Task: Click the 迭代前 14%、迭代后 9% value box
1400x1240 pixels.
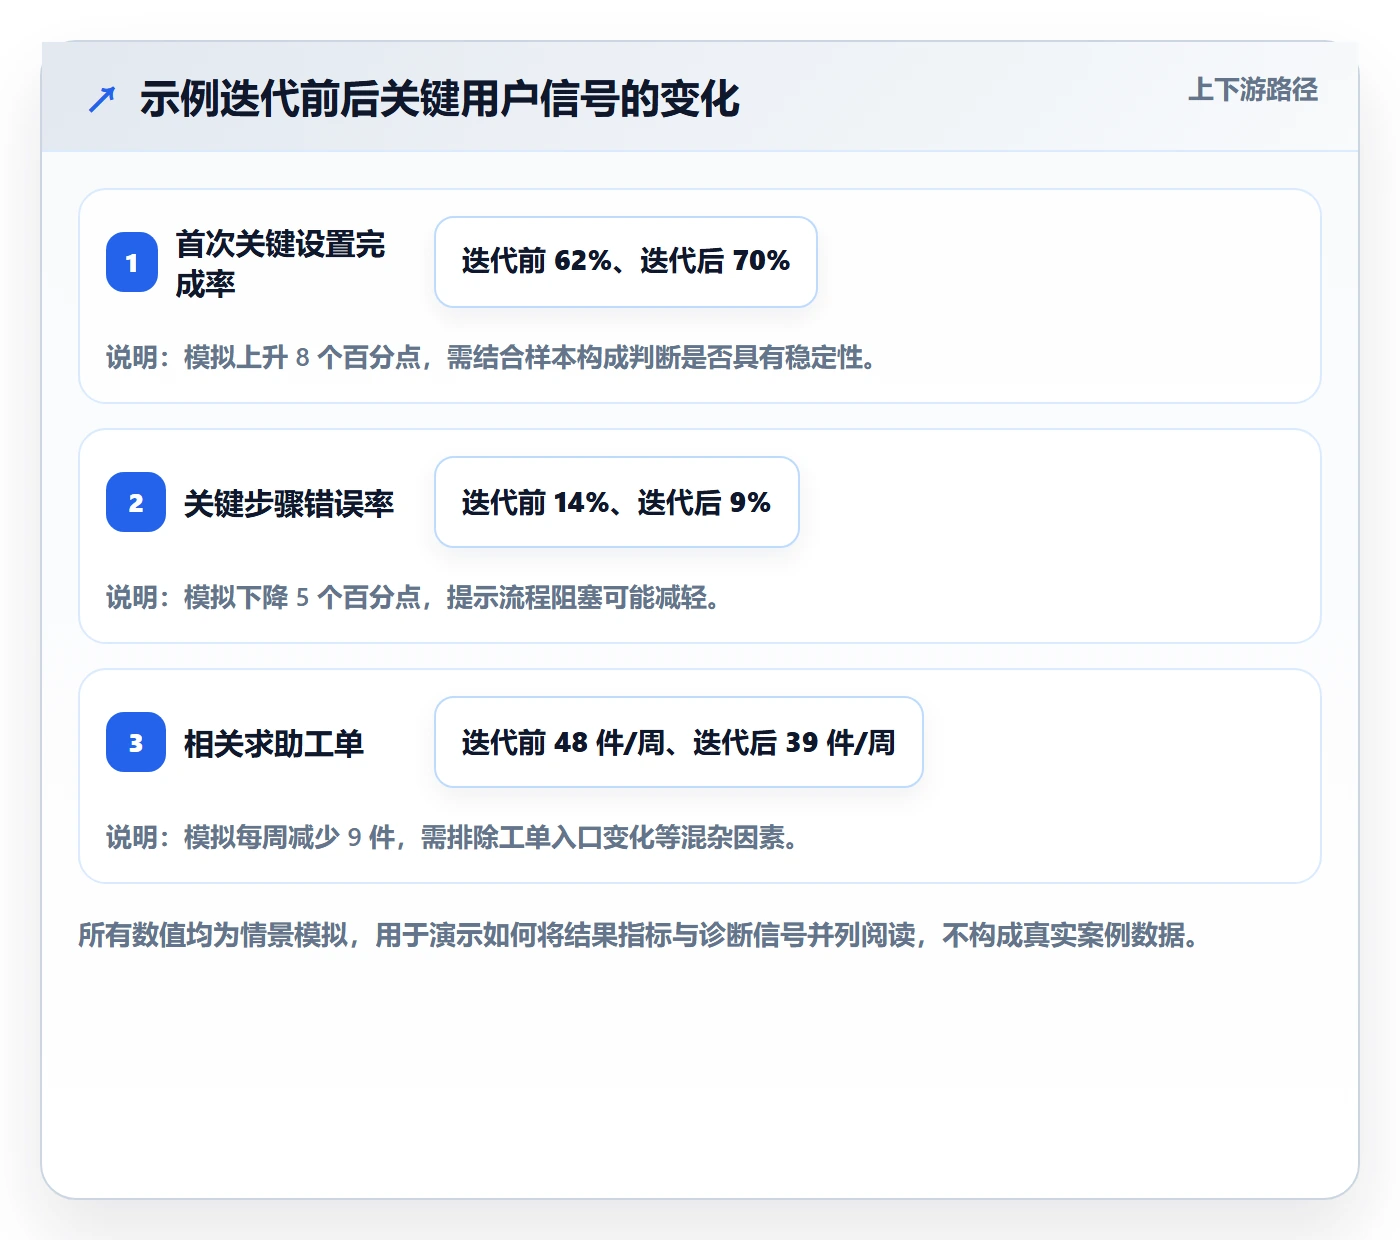Action: pos(617,502)
